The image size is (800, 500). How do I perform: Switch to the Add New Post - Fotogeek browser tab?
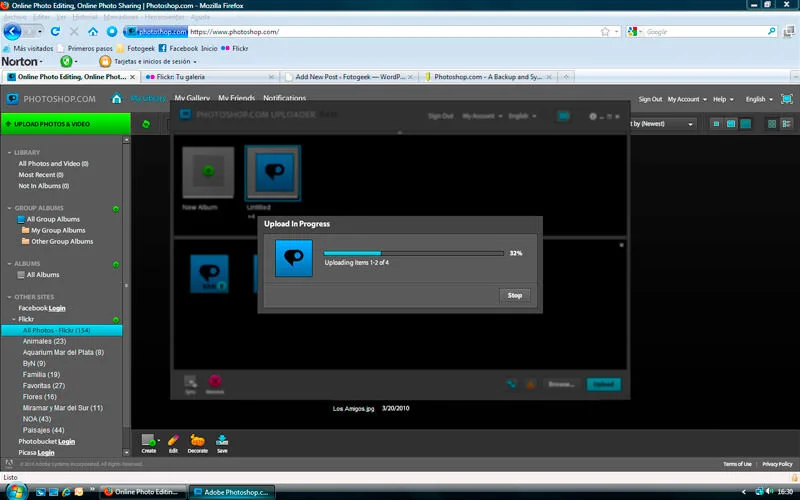point(349,77)
